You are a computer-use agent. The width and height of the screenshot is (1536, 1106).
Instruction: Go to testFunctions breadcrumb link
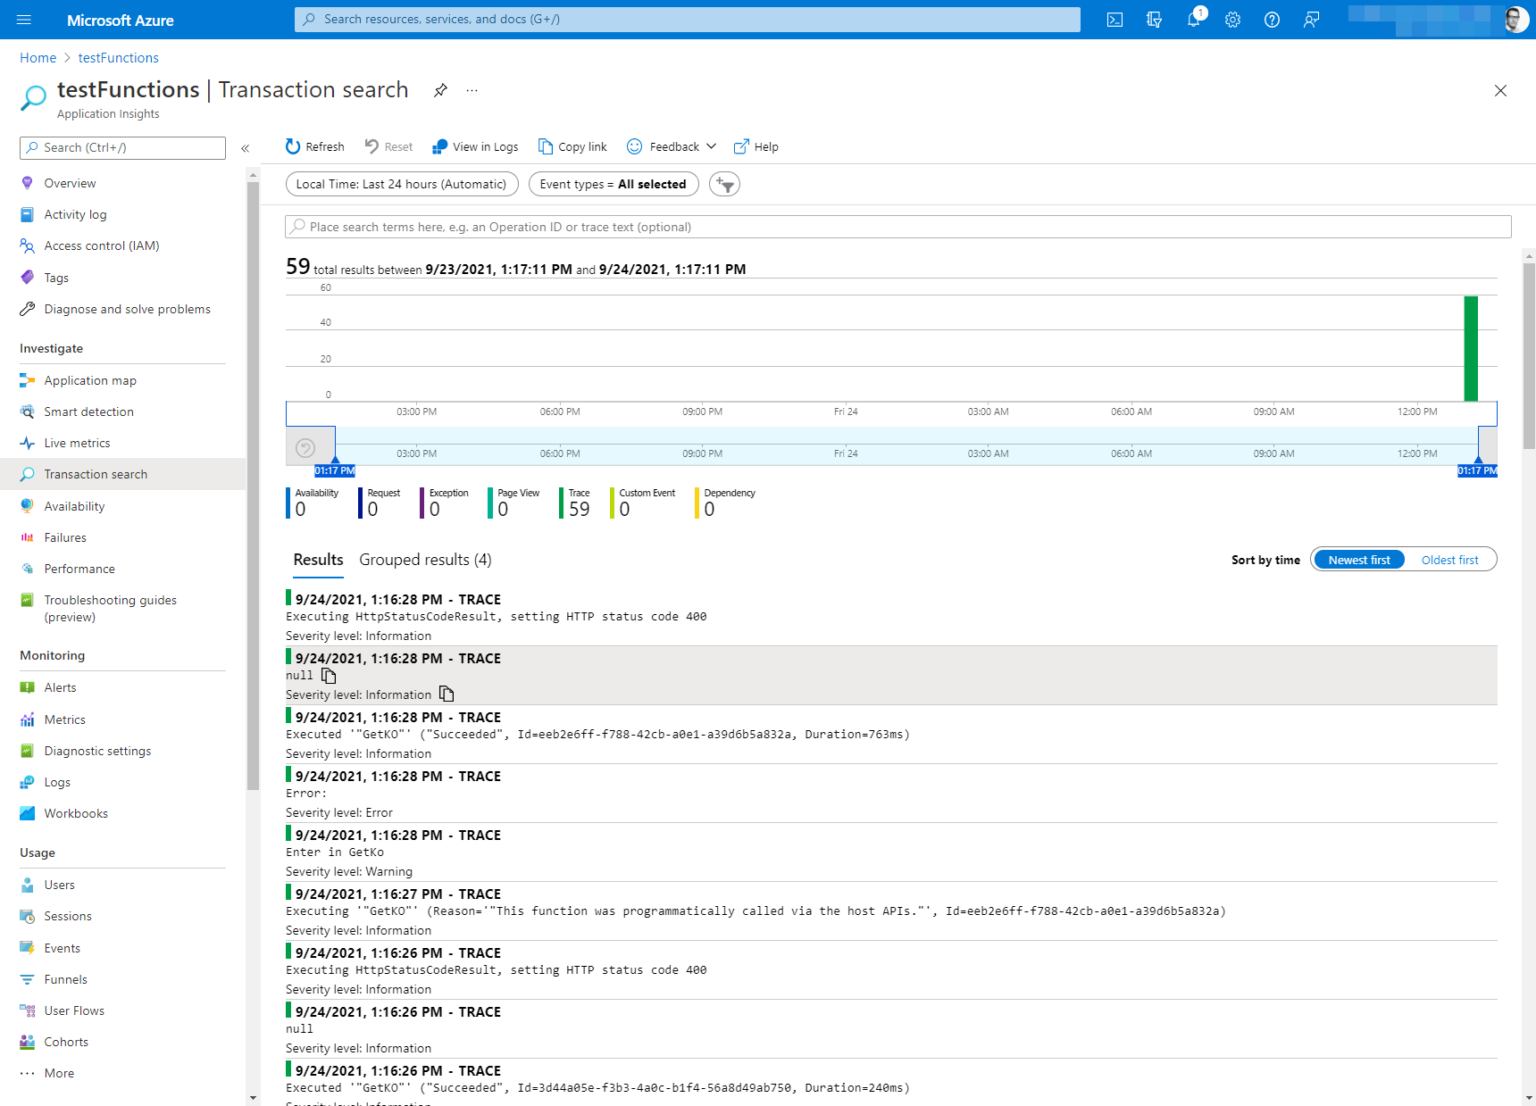118,58
